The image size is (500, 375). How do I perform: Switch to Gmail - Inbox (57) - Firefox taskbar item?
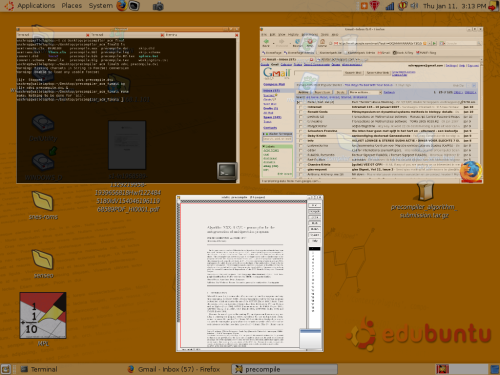coord(174,369)
